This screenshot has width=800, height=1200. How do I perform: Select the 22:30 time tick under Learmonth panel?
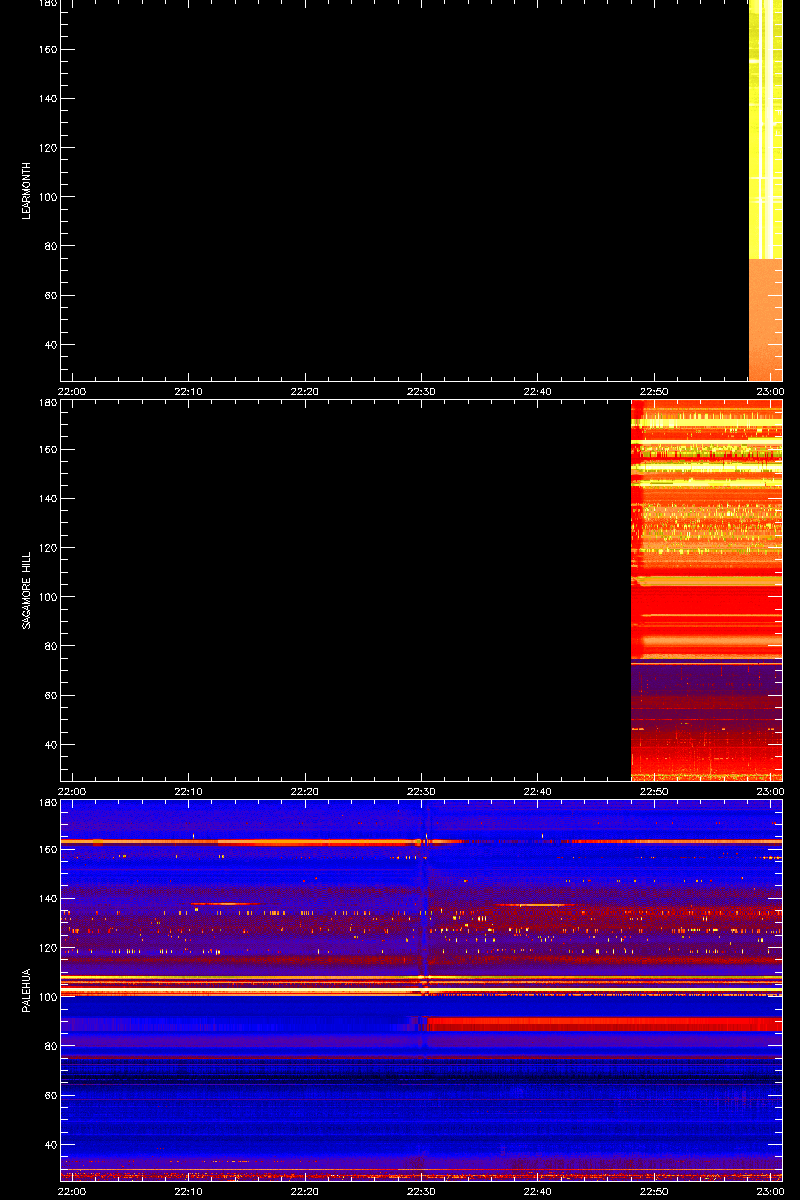coord(421,391)
